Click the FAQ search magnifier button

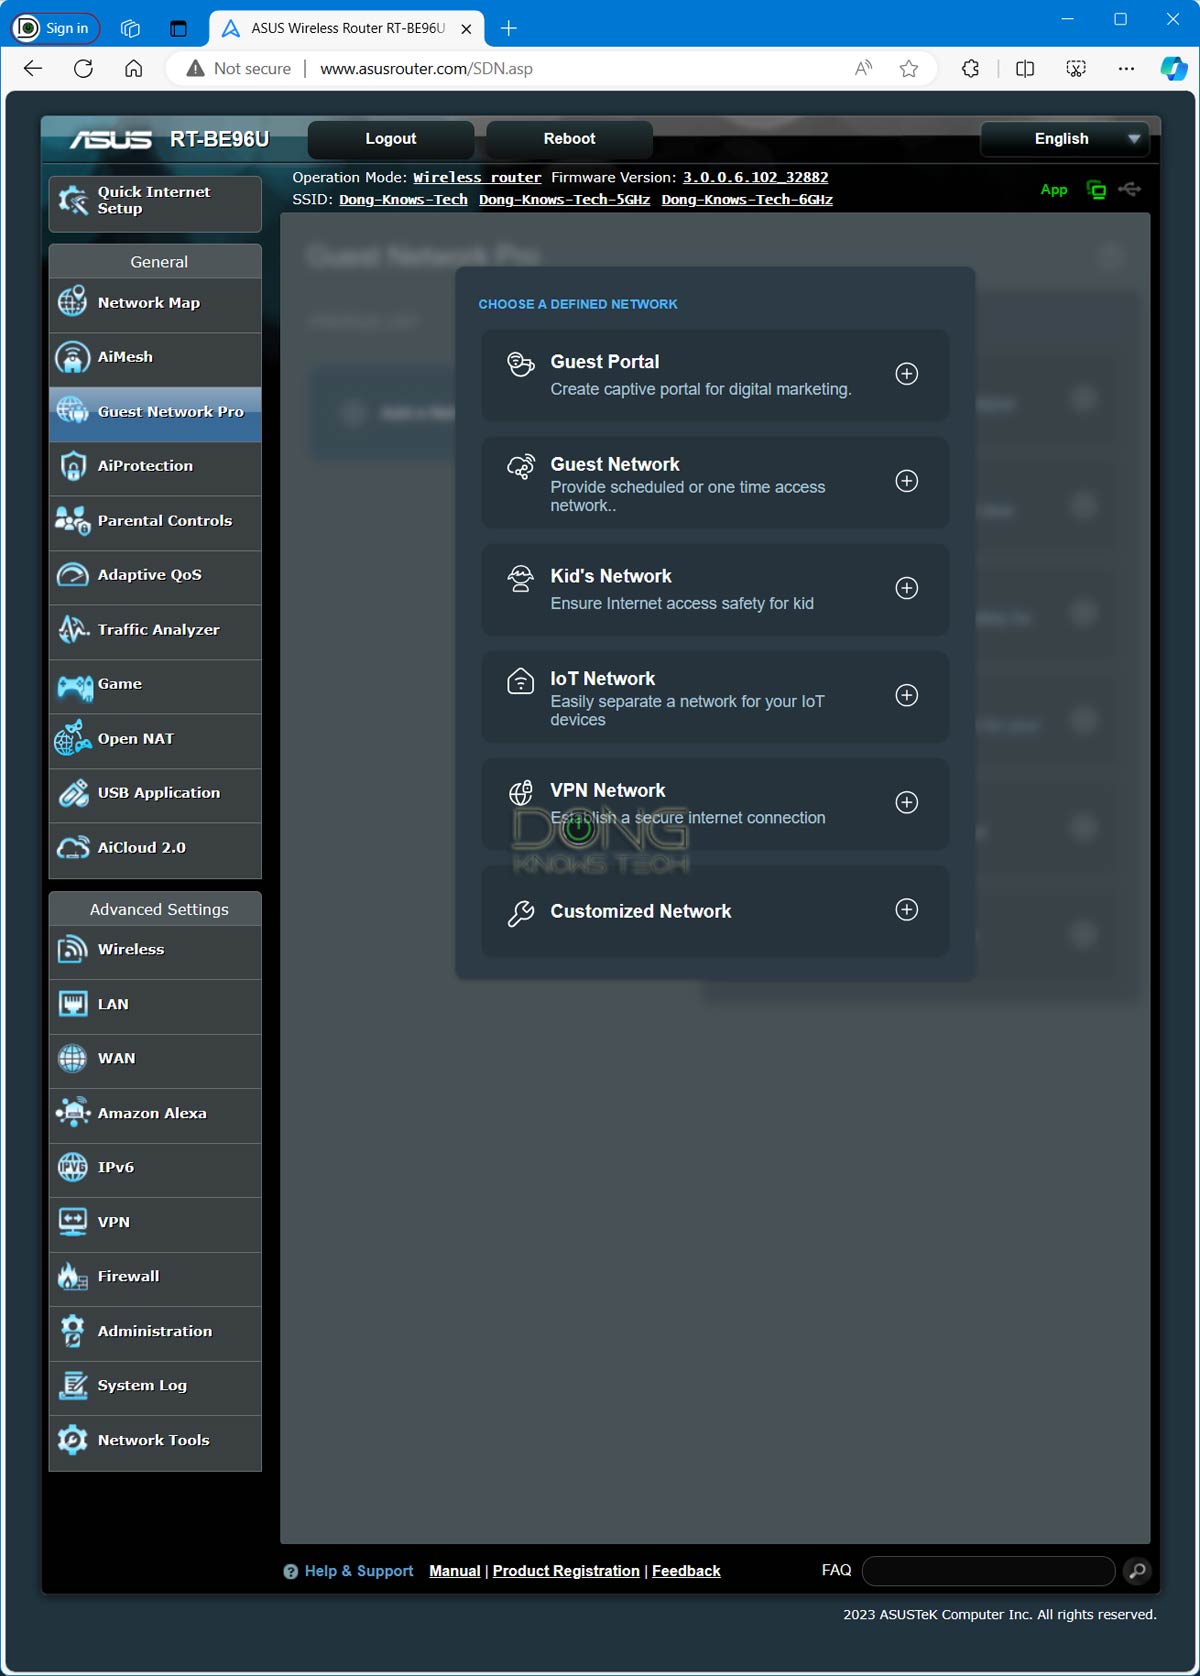pos(1137,1571)
